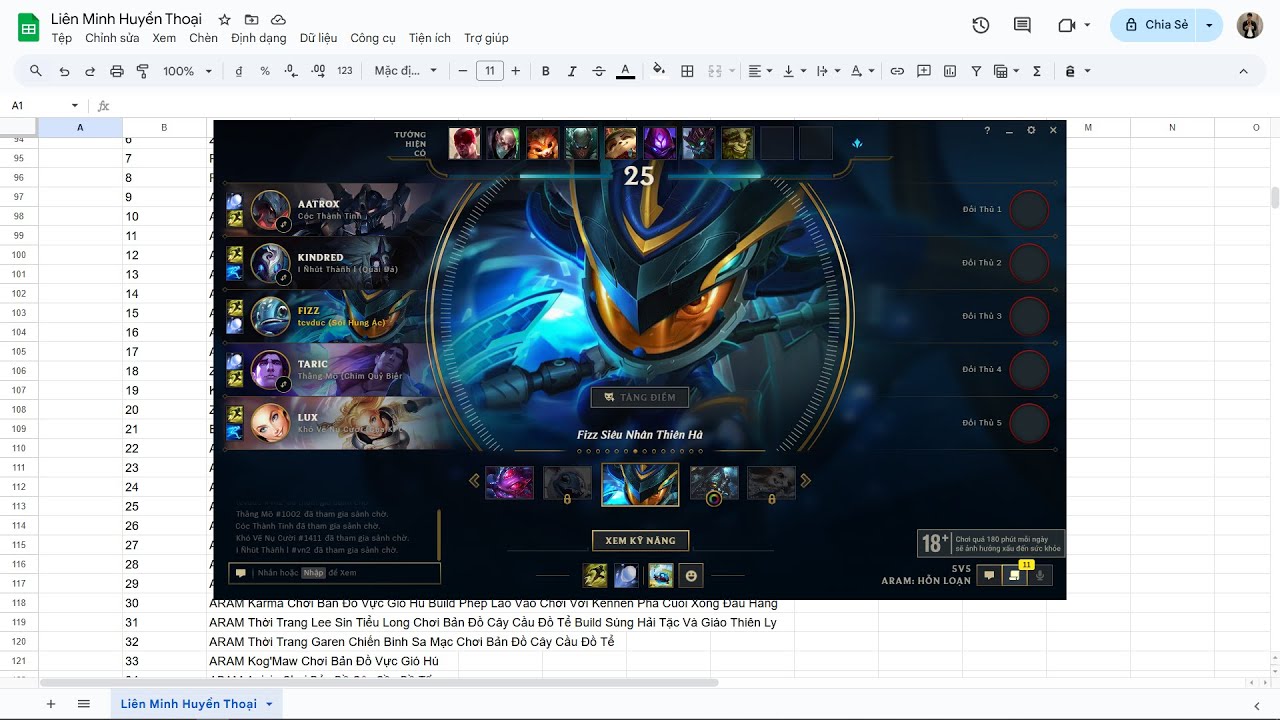Expand the Chia Sẻ share options arrow
This screenshot has height=720, width=1280.
pos(1210,25)
